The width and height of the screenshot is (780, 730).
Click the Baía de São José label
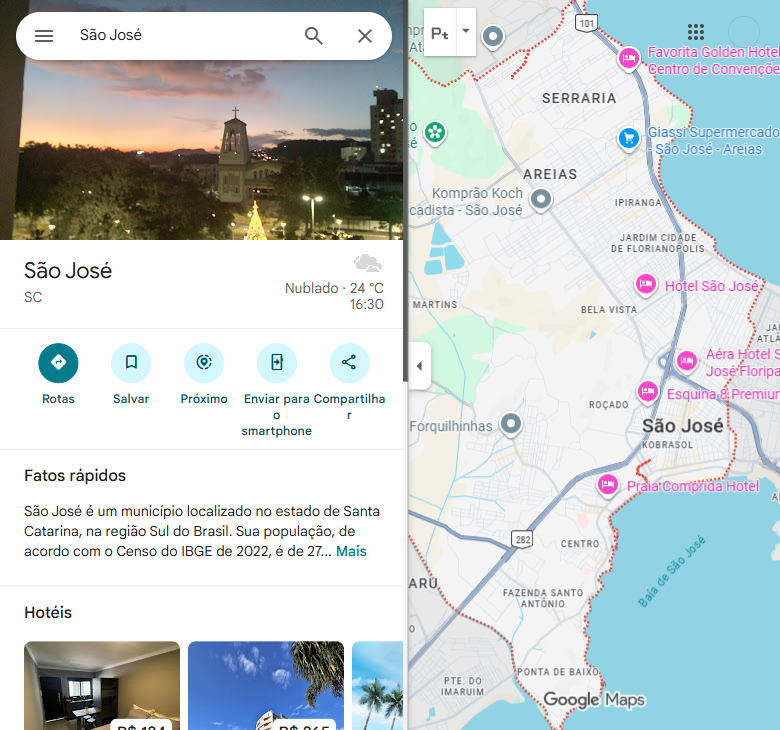672,571
